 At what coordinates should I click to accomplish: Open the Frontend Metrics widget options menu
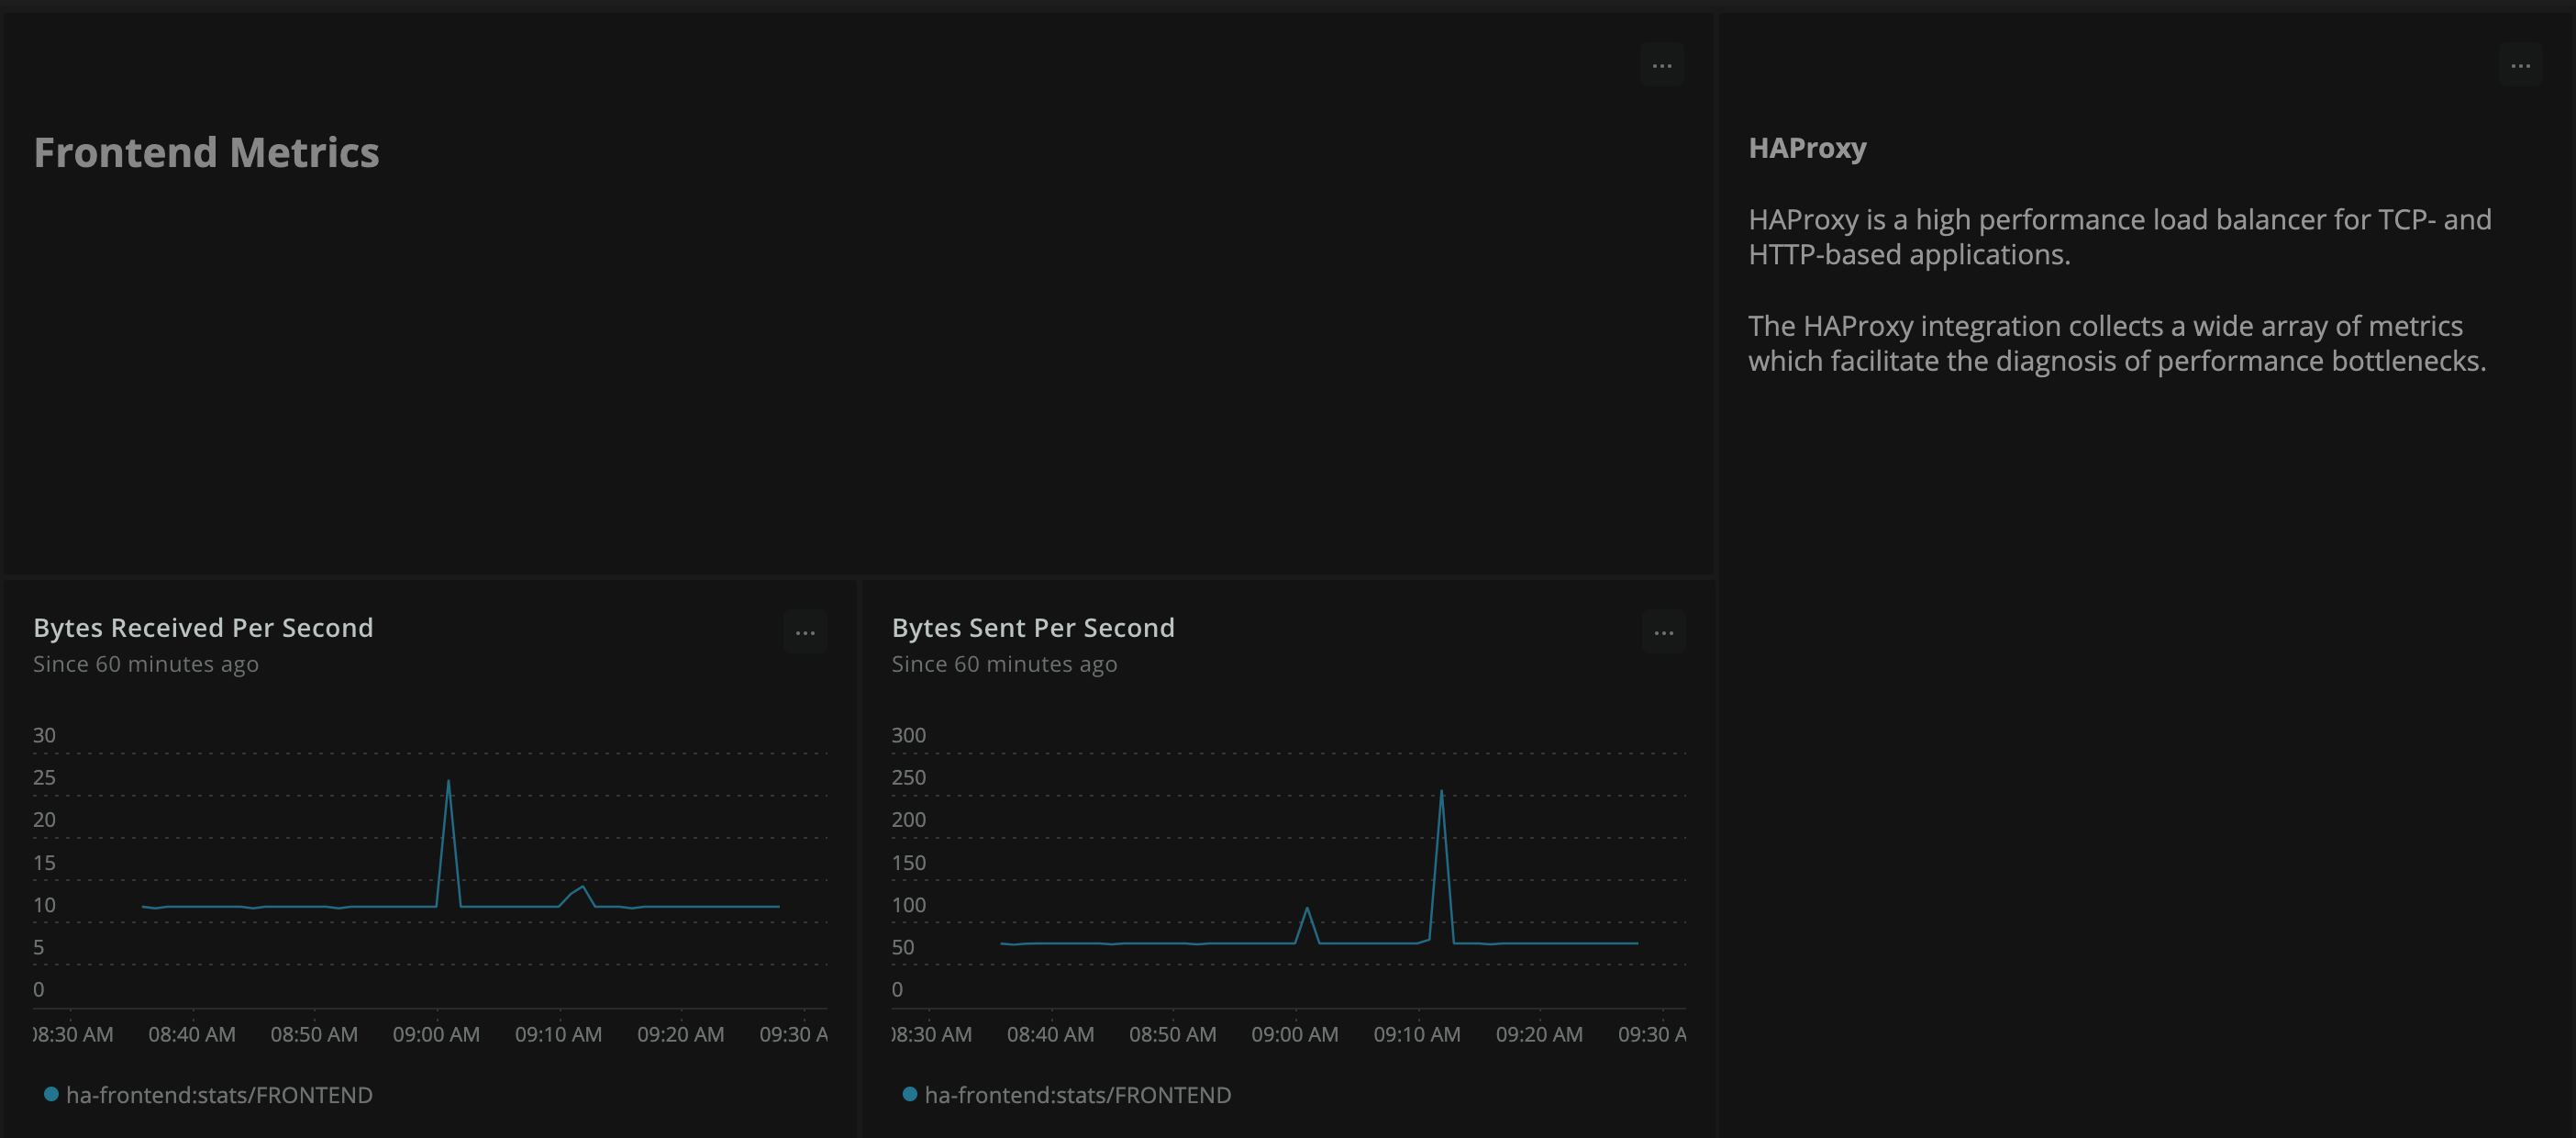tap(1661, 66)
